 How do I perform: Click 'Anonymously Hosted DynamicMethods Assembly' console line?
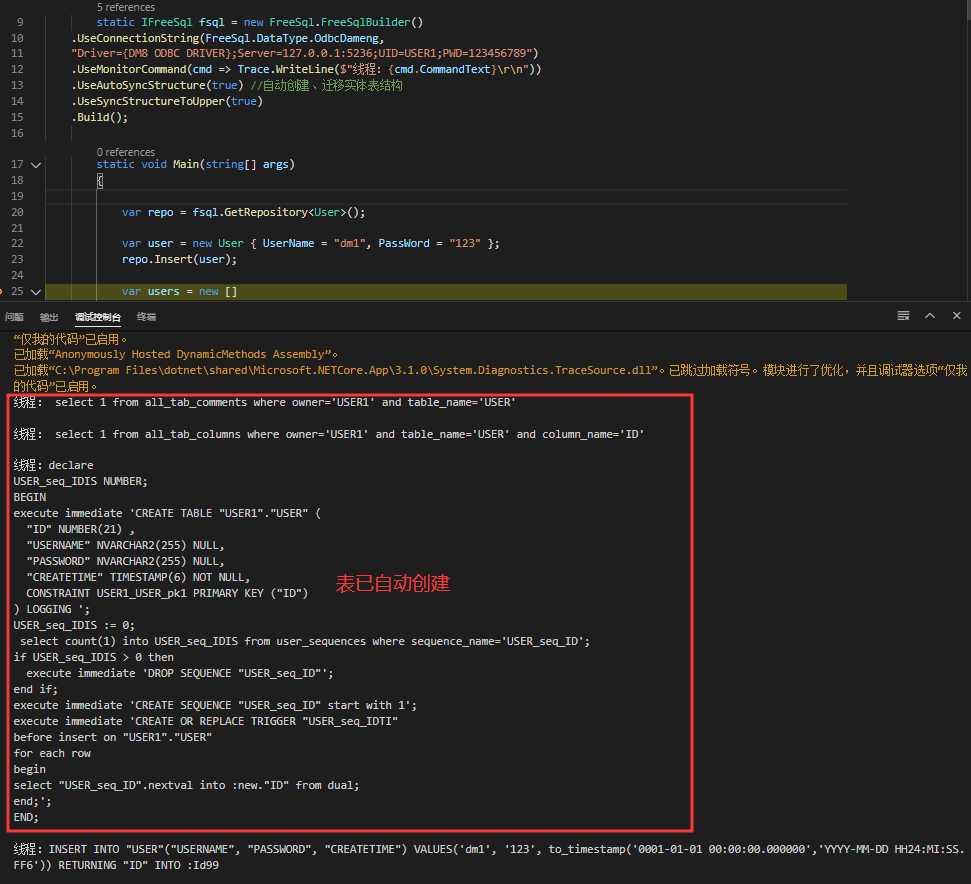(176, 355)
